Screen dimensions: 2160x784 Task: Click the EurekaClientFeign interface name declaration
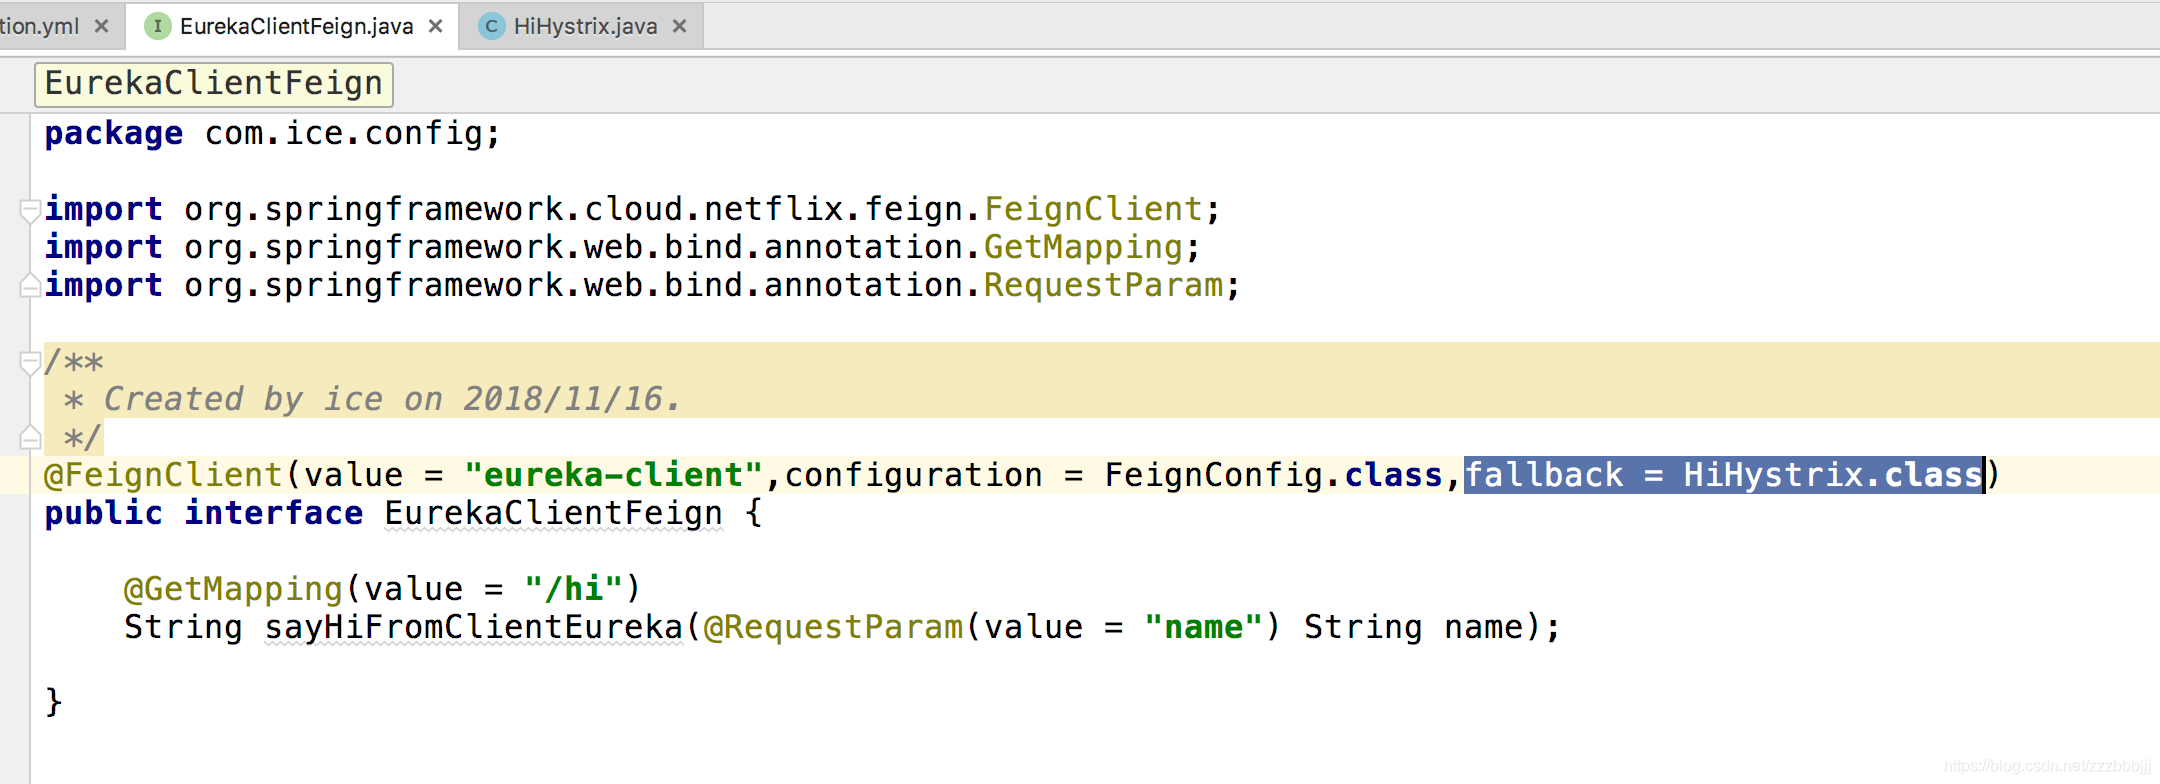[x=553, y=513]
